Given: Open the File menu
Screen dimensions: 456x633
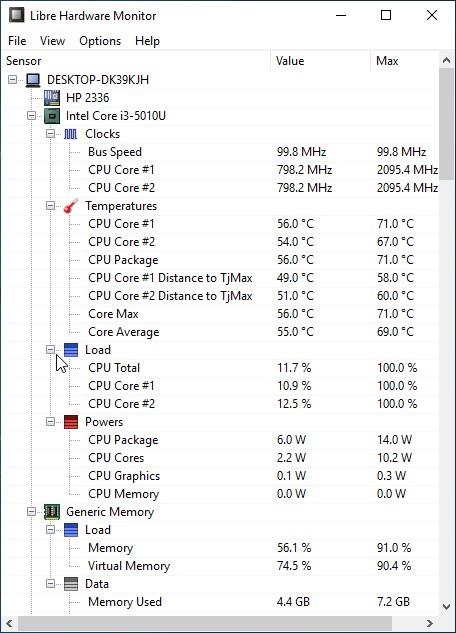Looking at the screenshot, I should [x=17, y=41].
